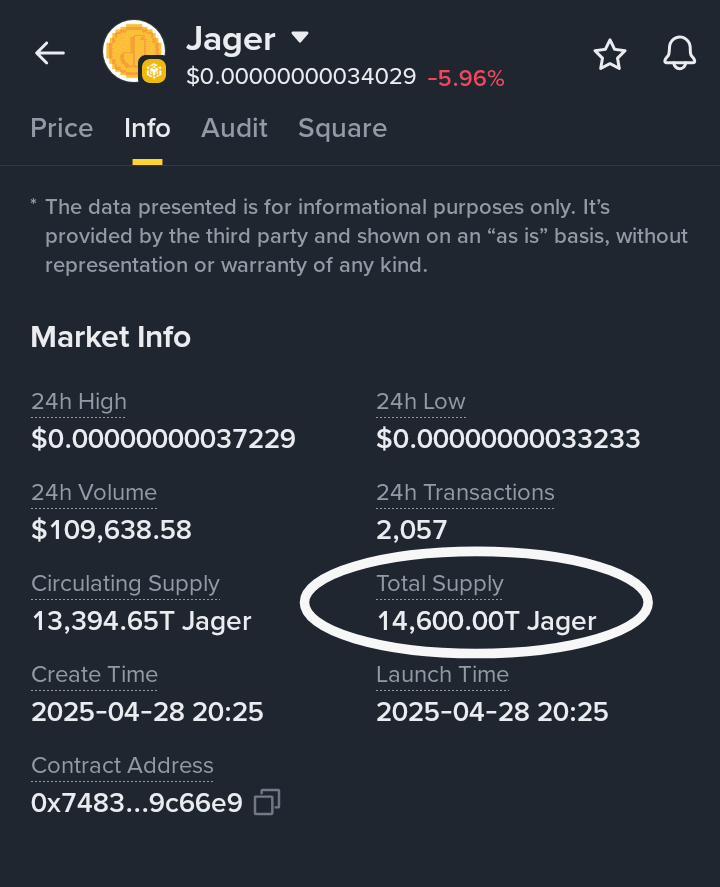Tap the 0x7483...9c66e9 address text
Viewport: 720px width, 887px height.
[137, 803]
